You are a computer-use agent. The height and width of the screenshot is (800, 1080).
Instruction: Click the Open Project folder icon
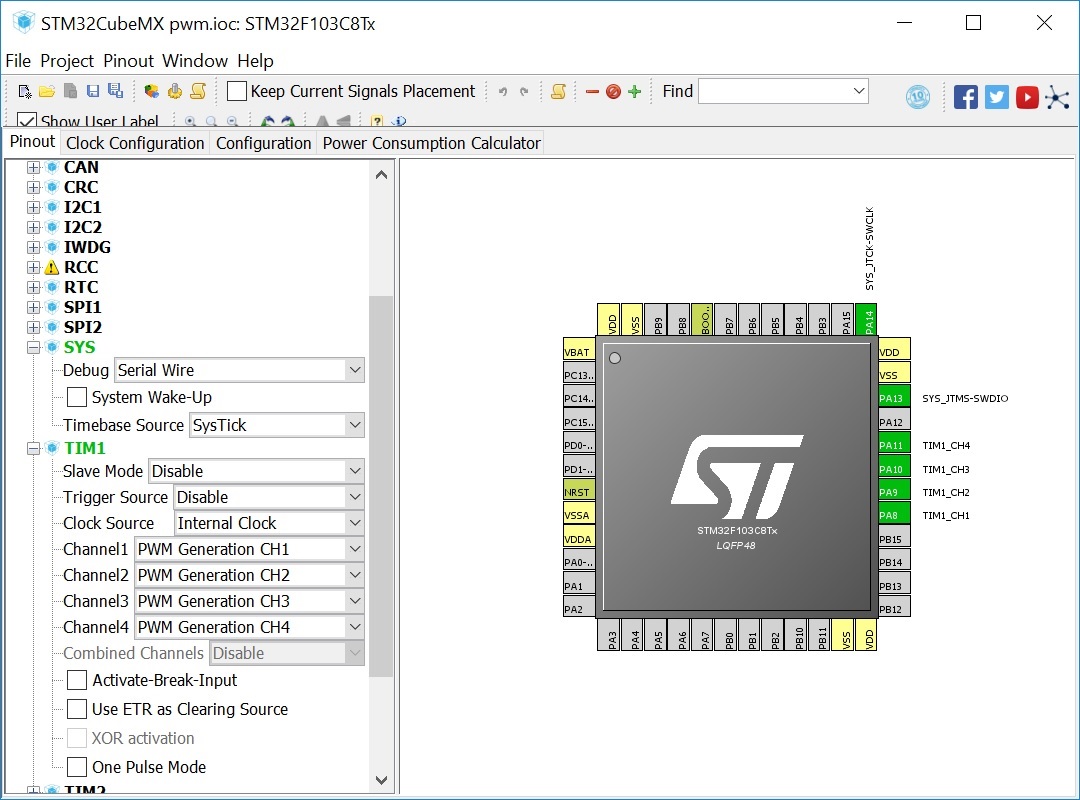pyautogui.click(x=47, y=92)
